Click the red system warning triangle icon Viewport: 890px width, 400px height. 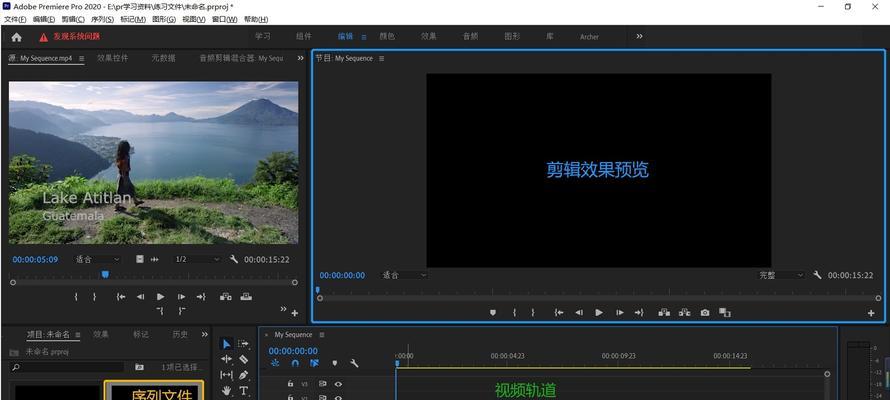point(43,37)
